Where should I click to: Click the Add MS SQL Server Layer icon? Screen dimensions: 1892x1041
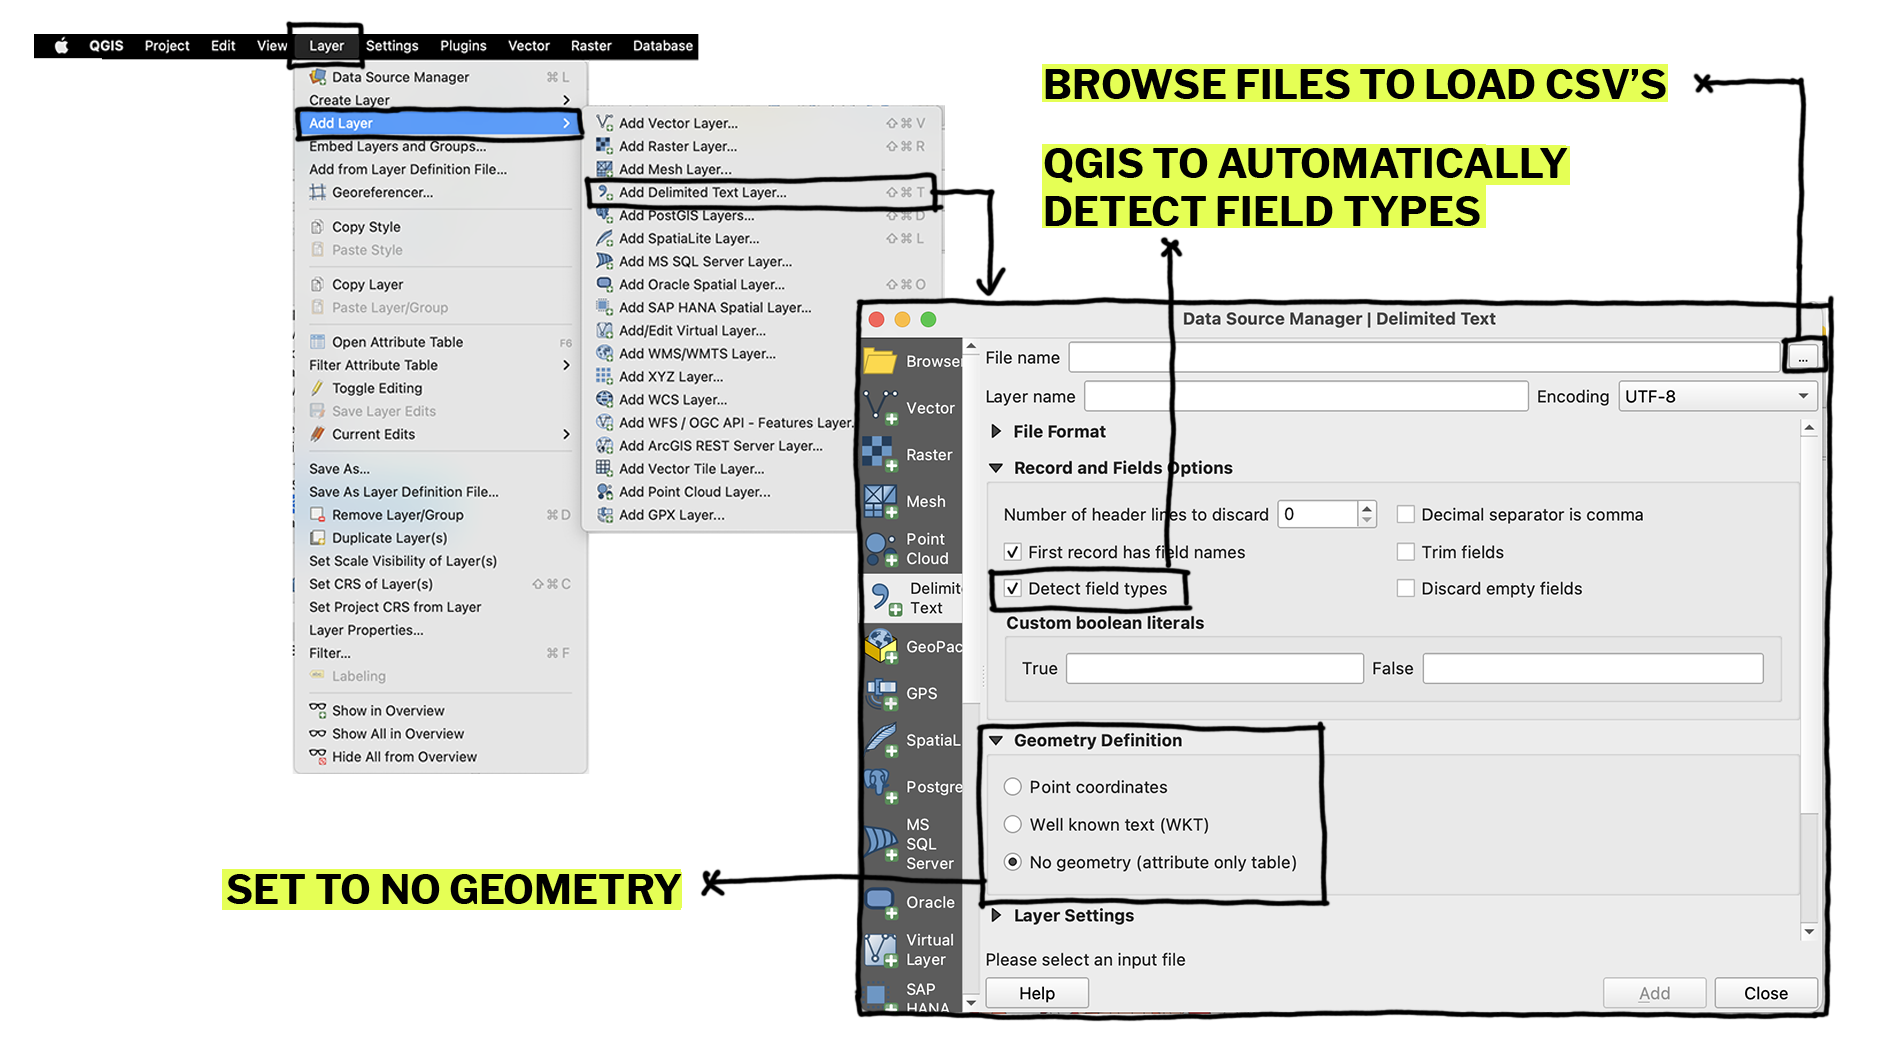(605, 261)
